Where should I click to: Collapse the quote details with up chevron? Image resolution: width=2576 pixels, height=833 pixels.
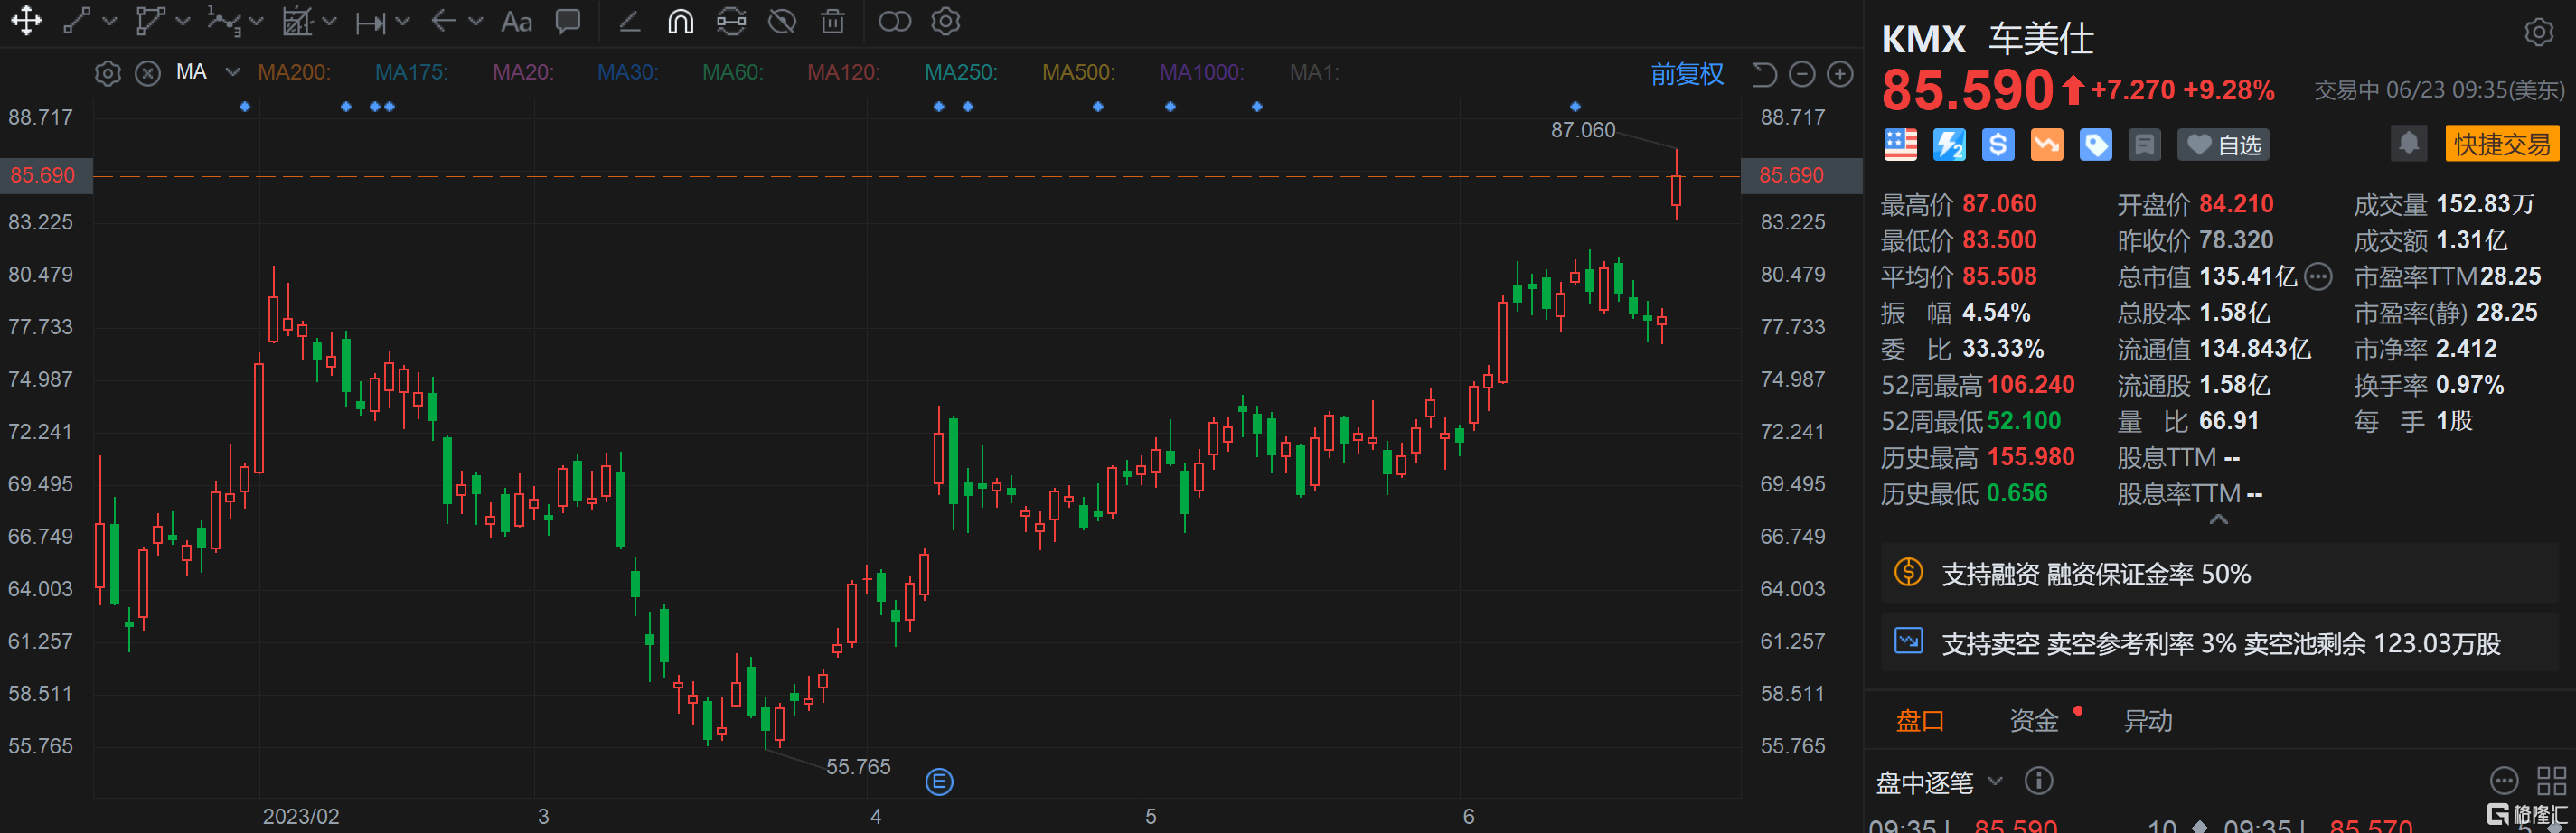pyautogui.click(x=2218, y=520)
